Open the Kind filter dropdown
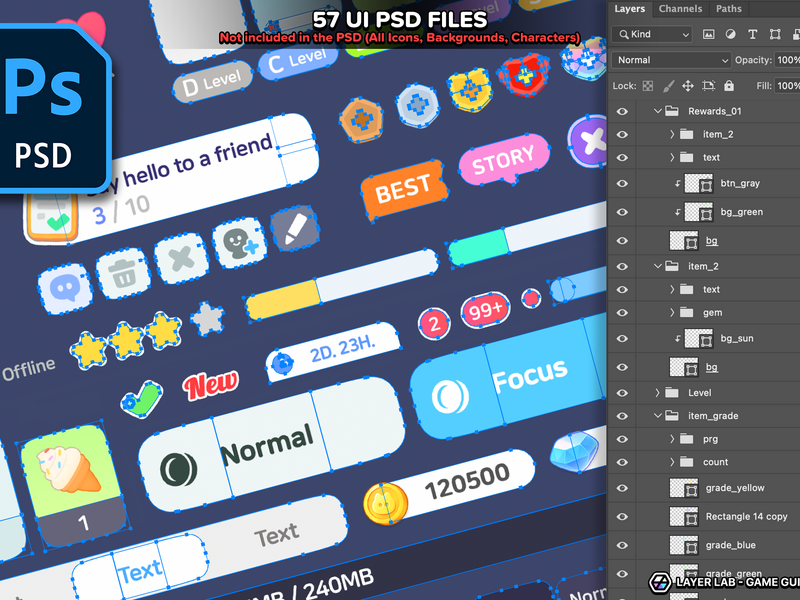This screenshot has height=600, width=800. coord(652,34)
